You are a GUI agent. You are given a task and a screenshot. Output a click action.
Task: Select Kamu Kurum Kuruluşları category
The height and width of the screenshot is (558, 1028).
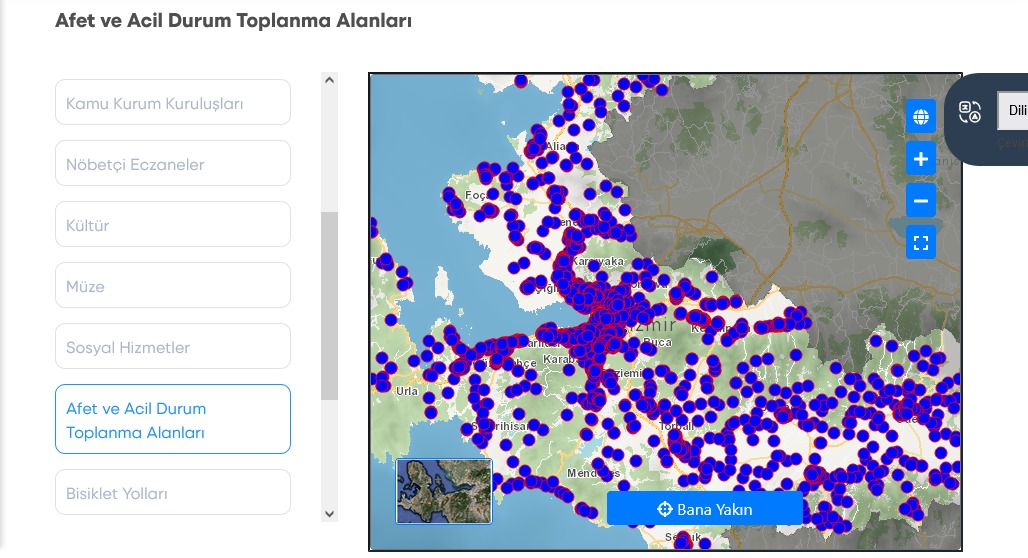point(173,103)
